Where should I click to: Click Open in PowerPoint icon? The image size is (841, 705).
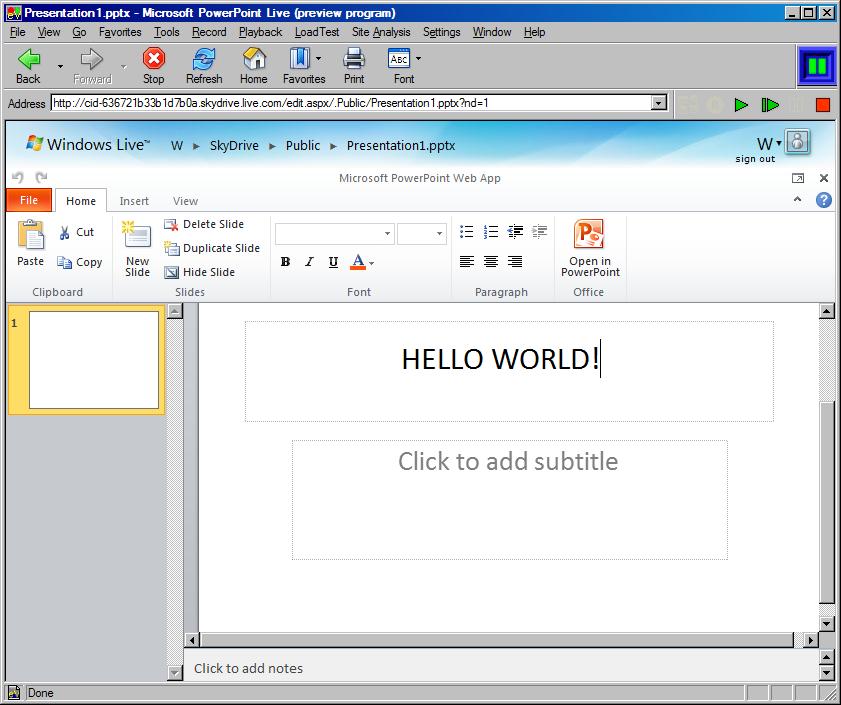coord(589,249)
